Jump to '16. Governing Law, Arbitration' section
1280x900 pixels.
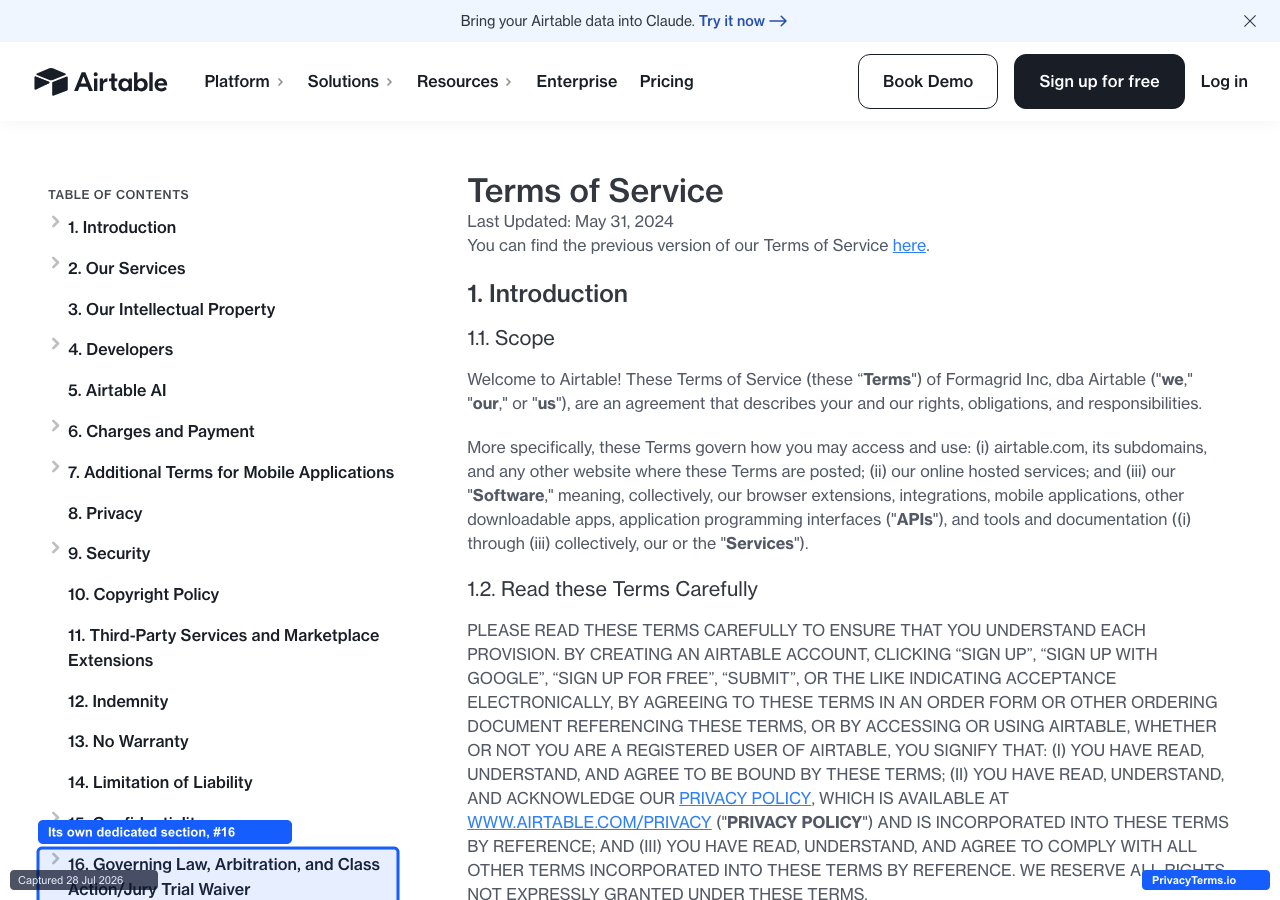224,876
